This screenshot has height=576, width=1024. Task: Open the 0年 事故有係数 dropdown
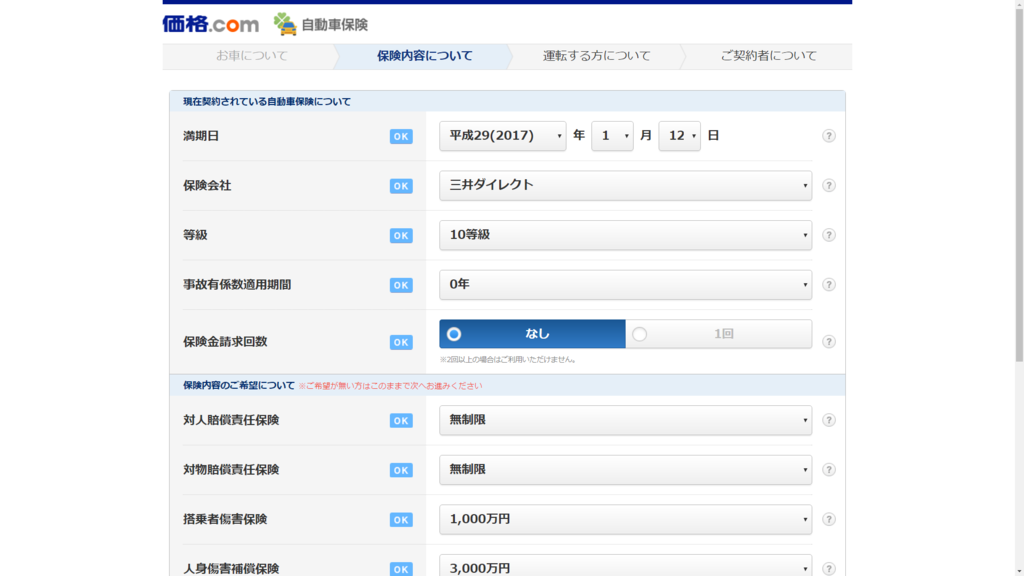point(626,285)
